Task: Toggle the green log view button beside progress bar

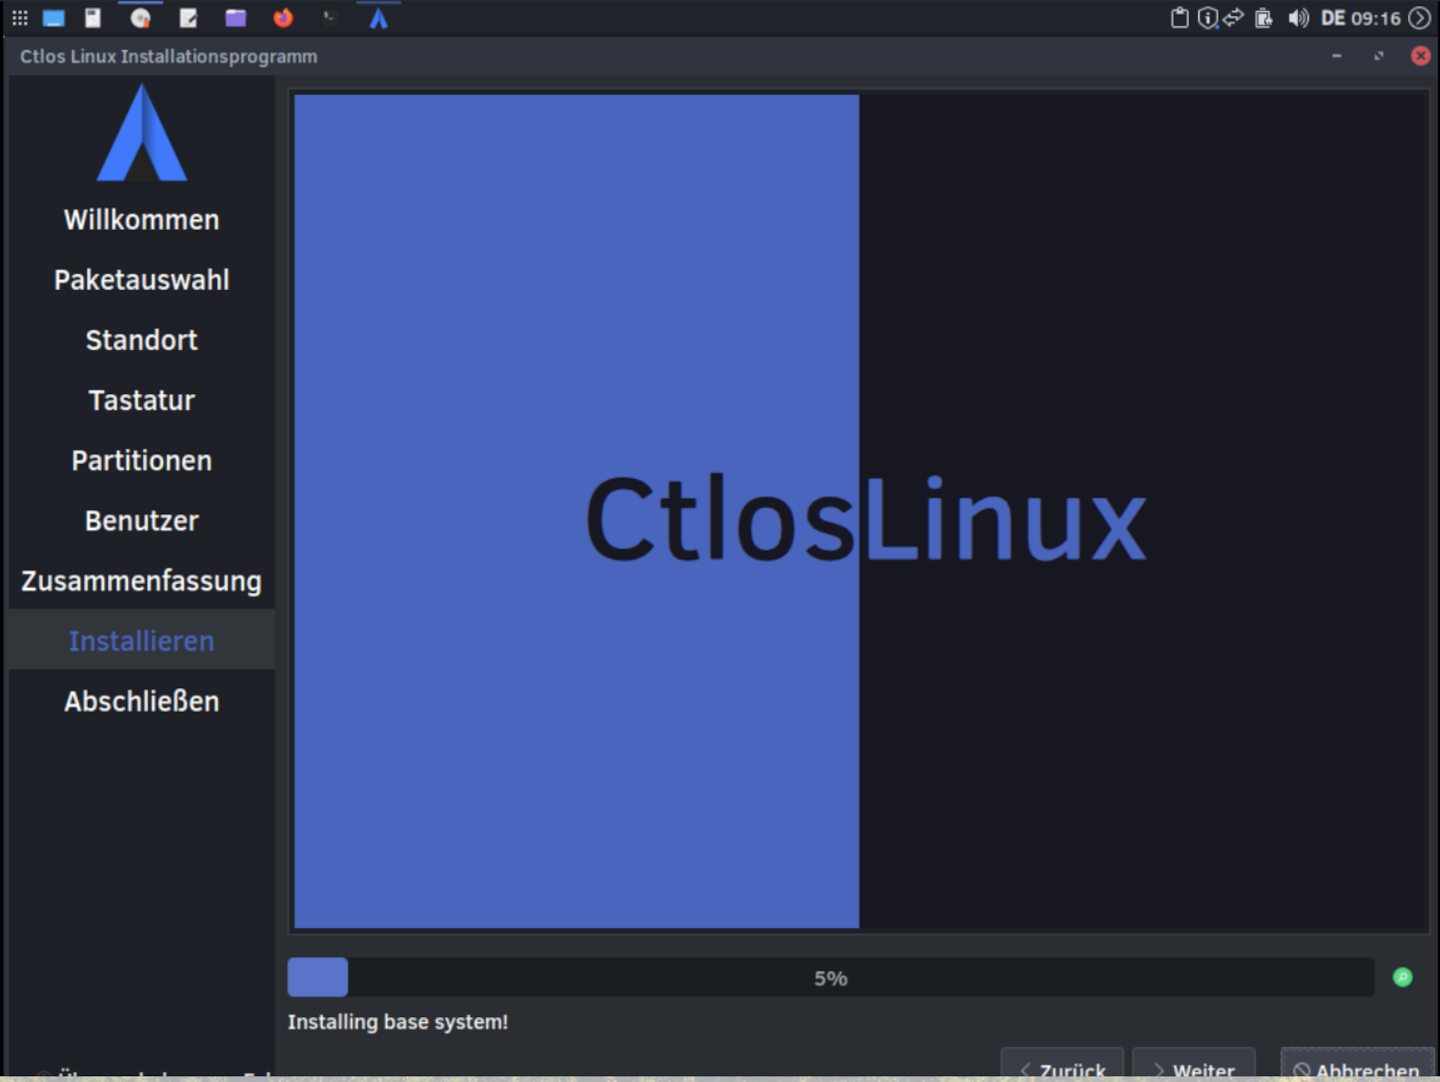Action: point(1402,977)
